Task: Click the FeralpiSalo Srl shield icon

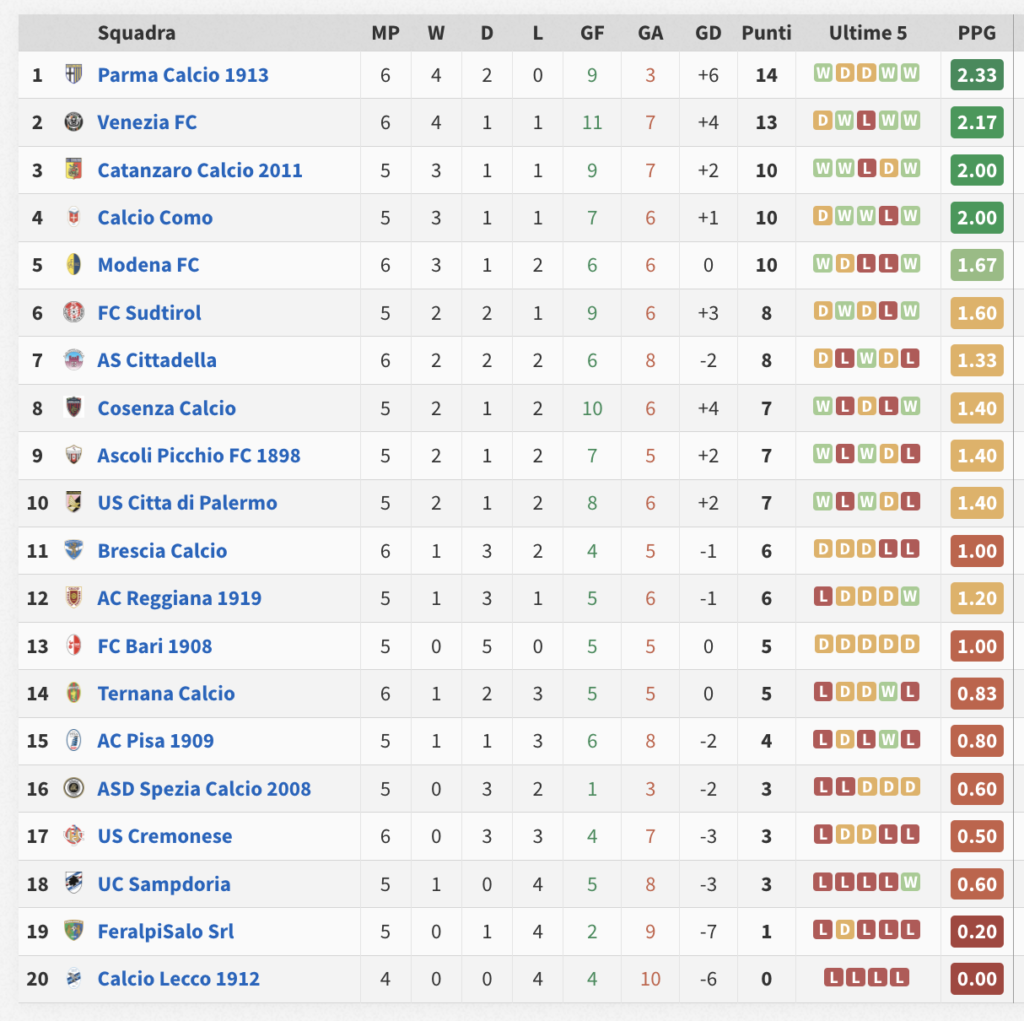Action: (x=74, y=930)
